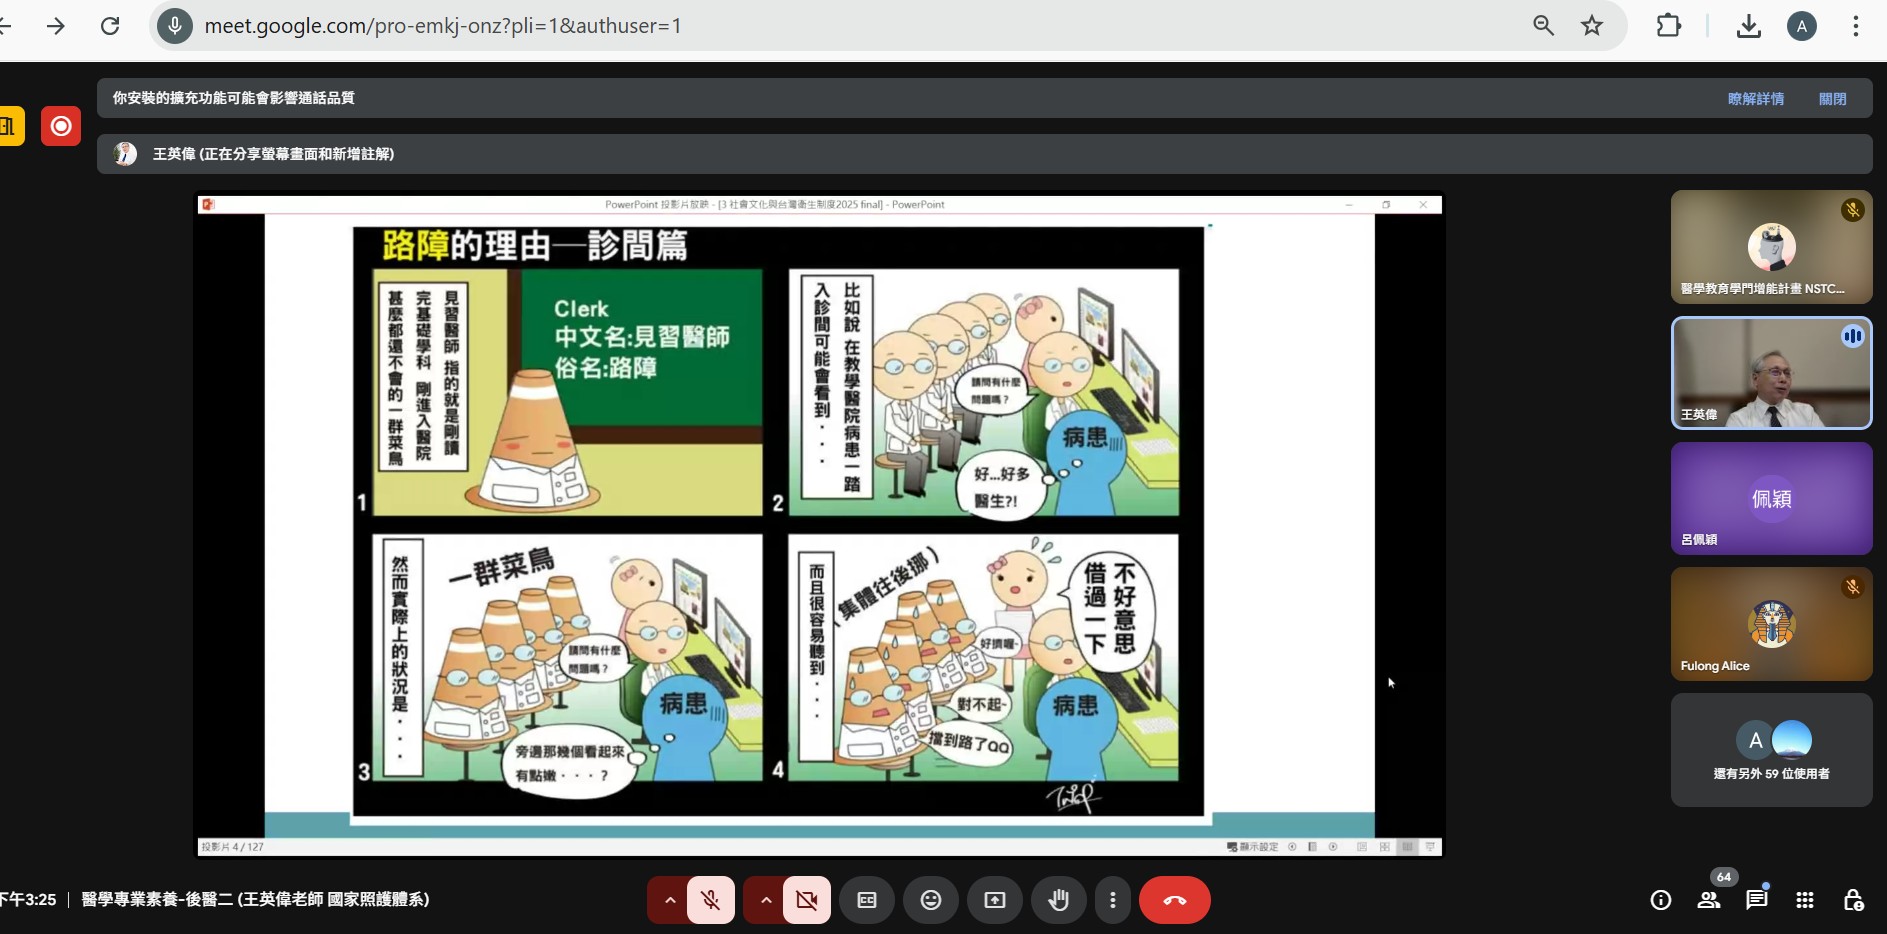Image resolution: width=1887 pixels, height=934 pixels.
Task: Toggle closed captions on
Action: (x=867, y=900)
